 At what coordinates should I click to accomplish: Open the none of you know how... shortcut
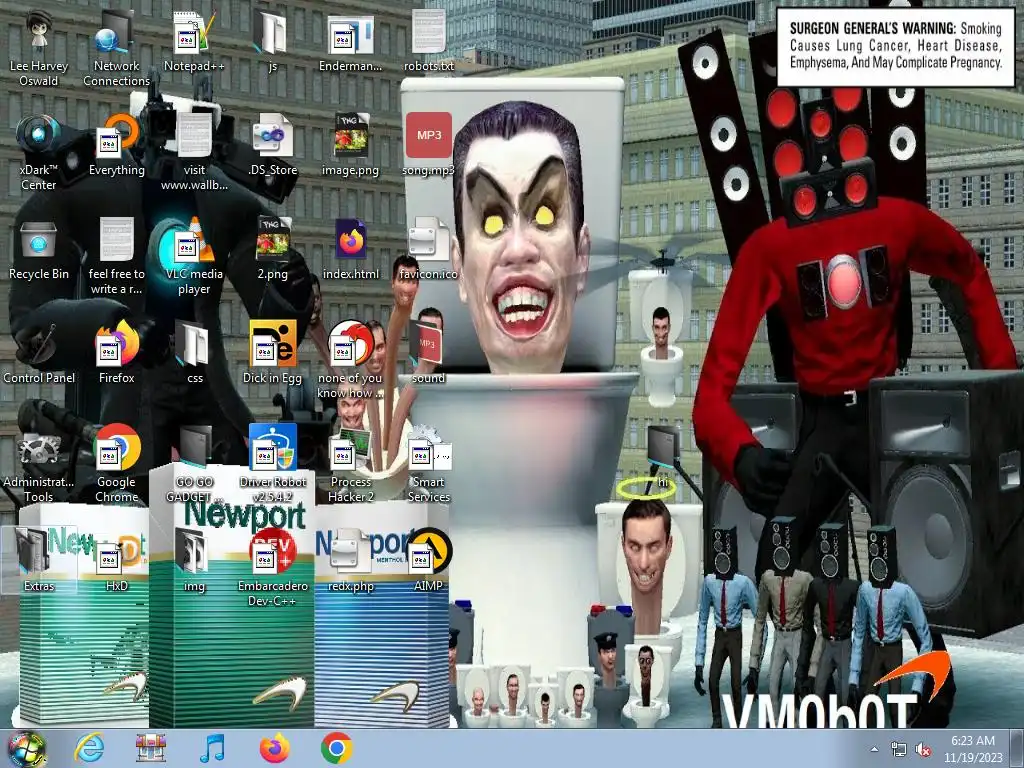350,361
